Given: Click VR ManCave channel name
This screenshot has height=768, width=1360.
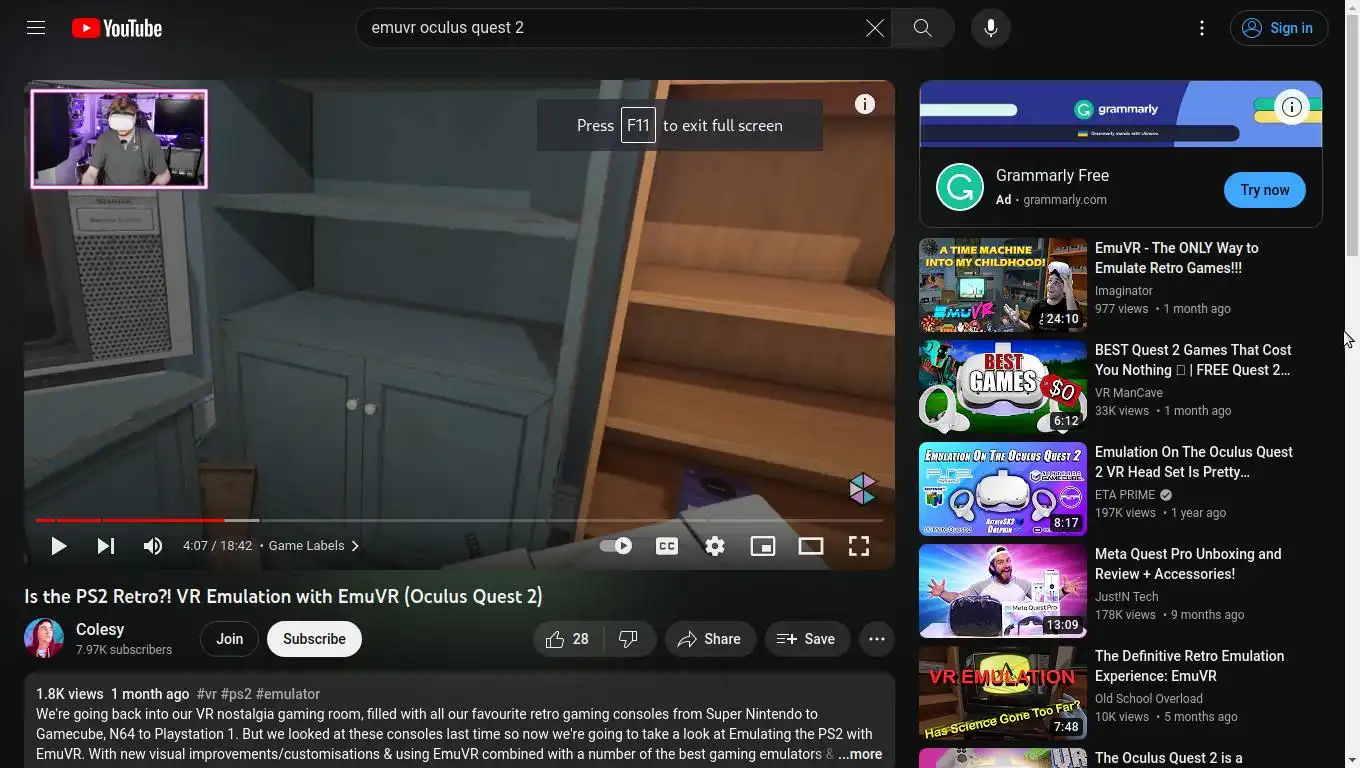Looking at the screenshot, I should point(1129,393).
